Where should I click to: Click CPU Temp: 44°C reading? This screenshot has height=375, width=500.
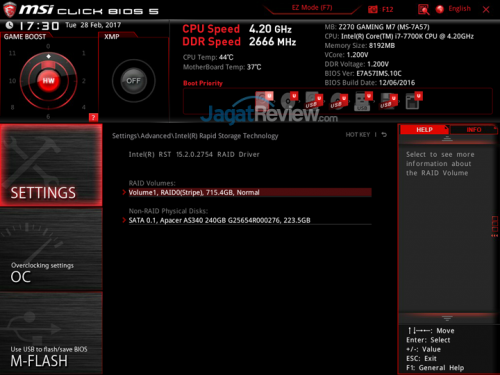coord(208,57)
